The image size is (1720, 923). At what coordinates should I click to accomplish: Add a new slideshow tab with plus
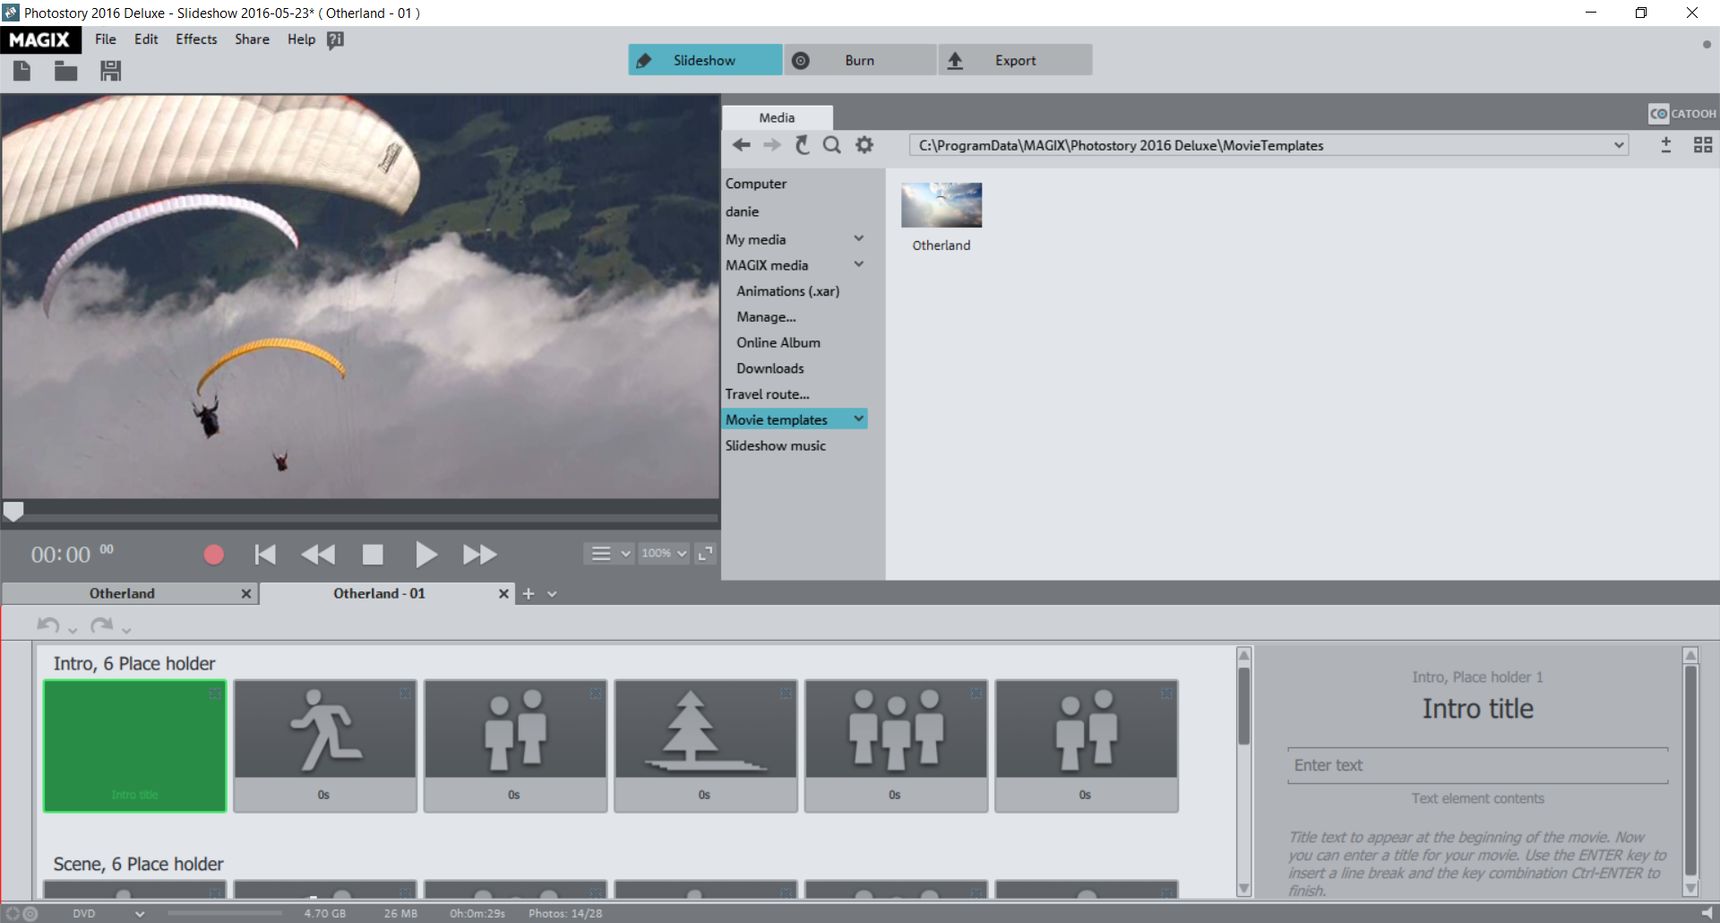tap(528, 594)
